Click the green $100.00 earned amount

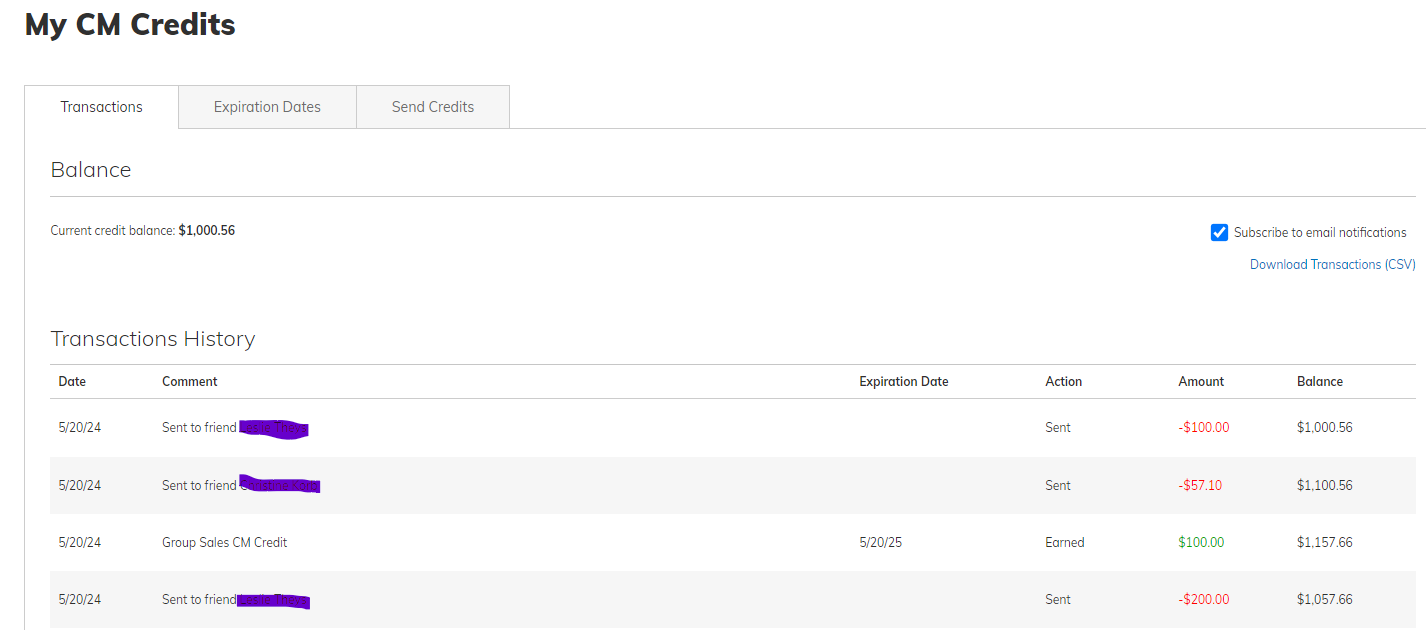(1201, 543)
